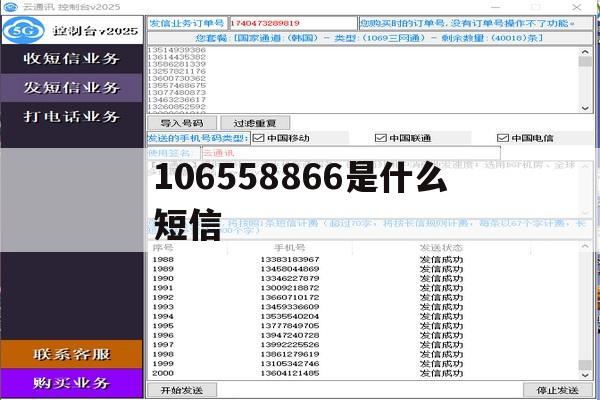600x400 pixels.
Task: Click the 5G cloud logo icon
Action: [x=24, y=30]
